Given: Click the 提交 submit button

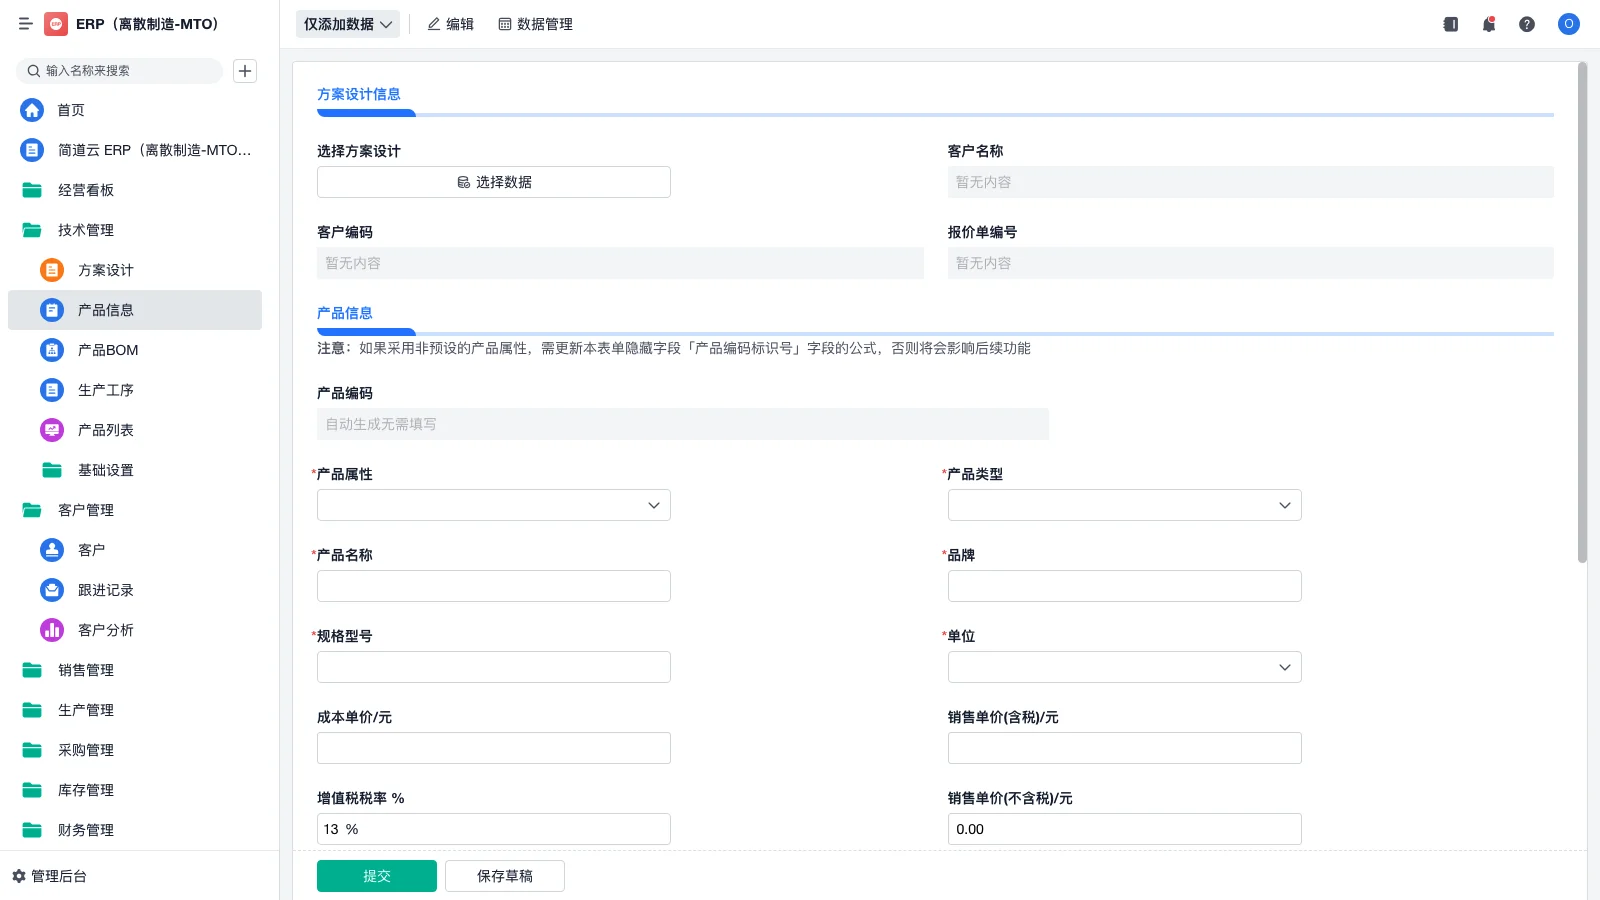Looking at the screenshot, I should (376, 875).
